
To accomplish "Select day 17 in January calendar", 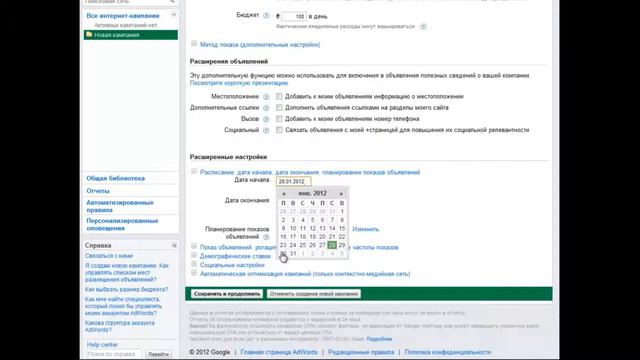I will click(x=293, y=237).
